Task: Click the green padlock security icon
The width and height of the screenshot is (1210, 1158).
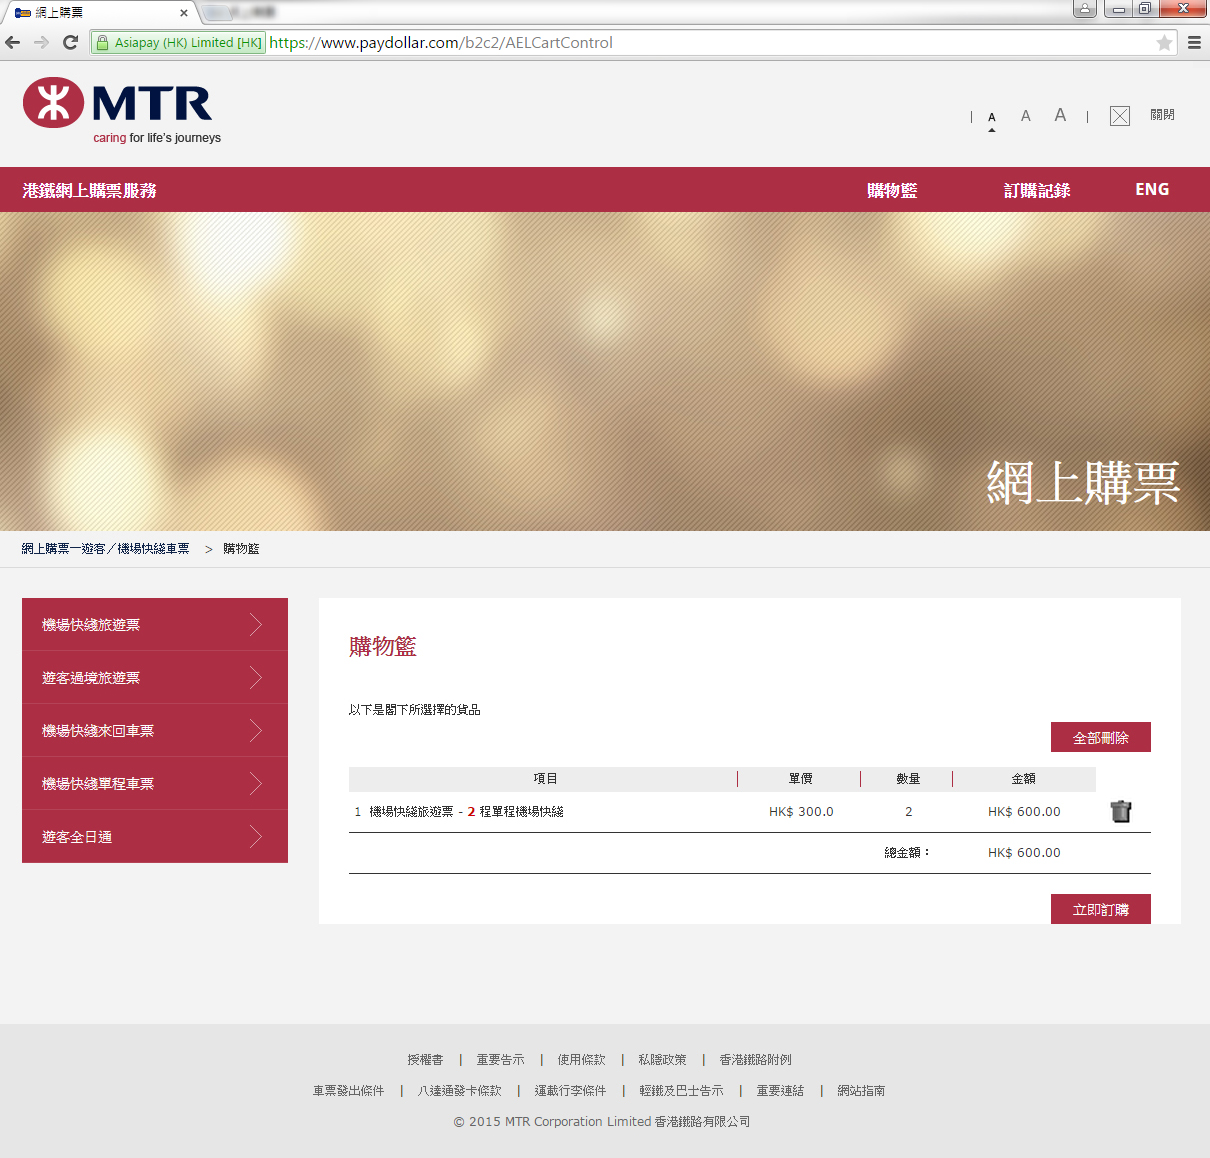Action: [102, 43]
